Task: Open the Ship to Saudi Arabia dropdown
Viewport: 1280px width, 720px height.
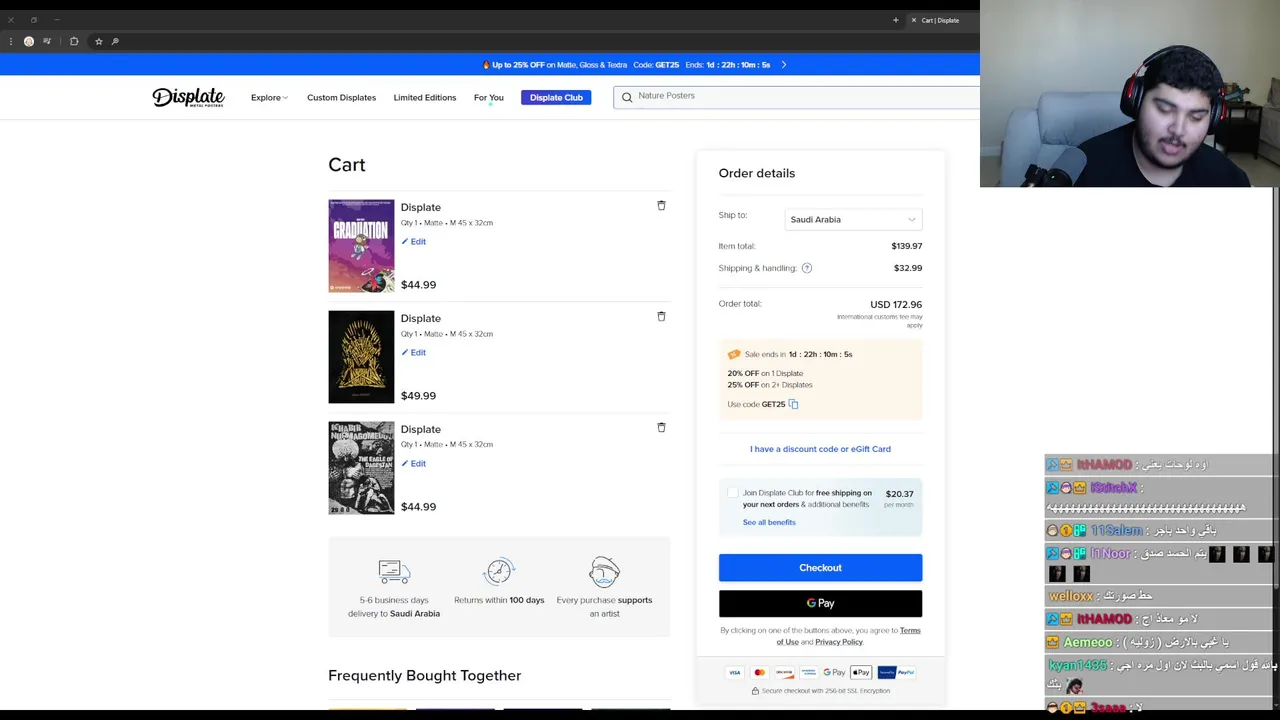Action: (853, 219)
